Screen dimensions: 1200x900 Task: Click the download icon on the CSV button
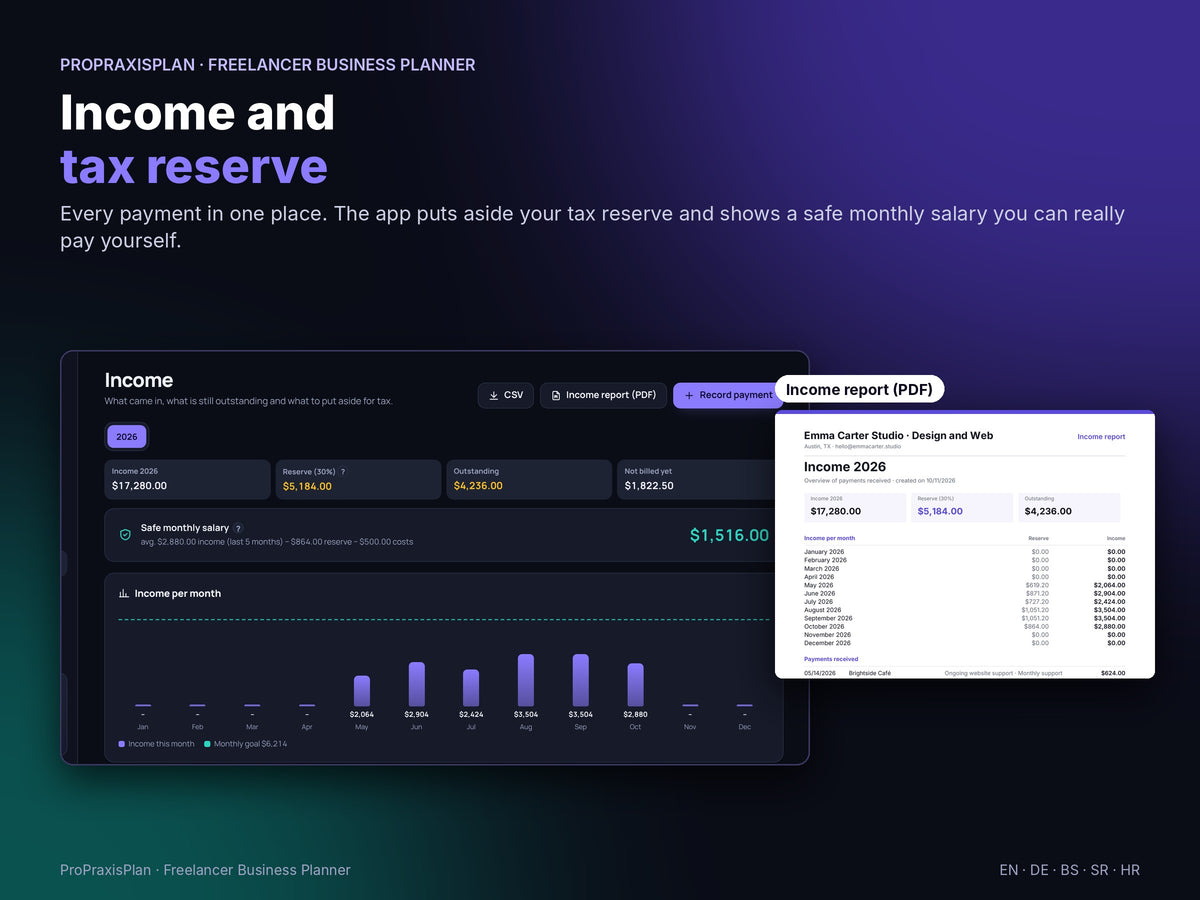(x=494, y=395)
